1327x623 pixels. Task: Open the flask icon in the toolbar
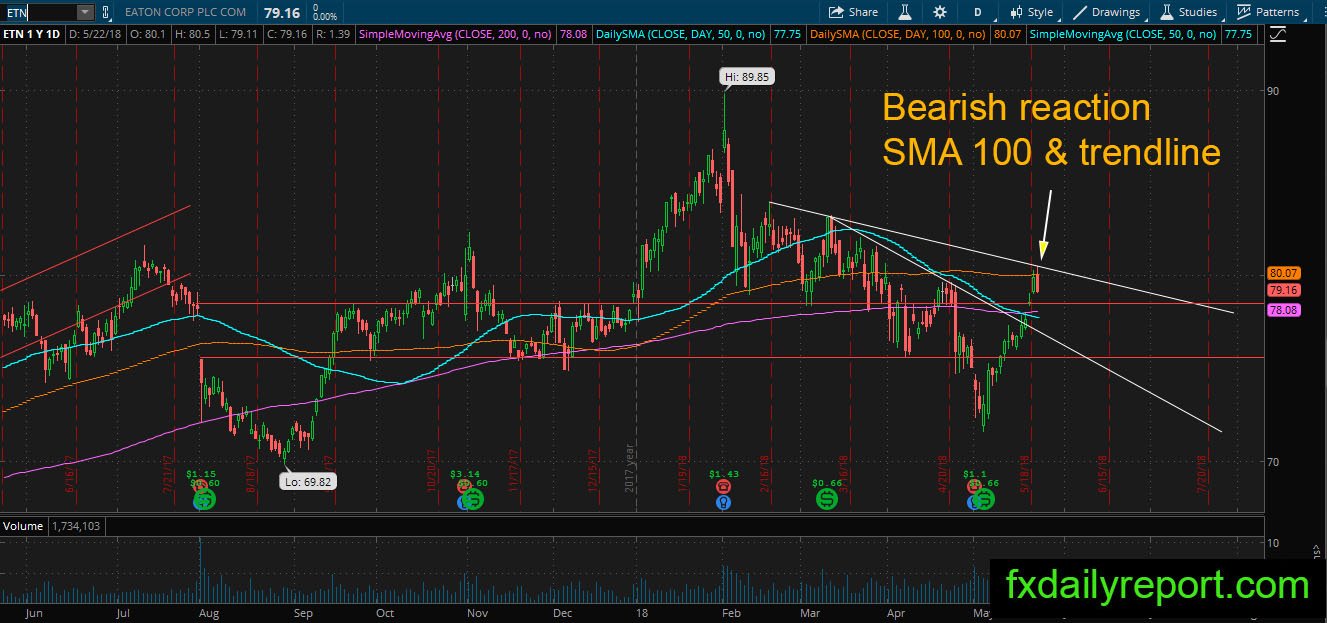point(905,12)
